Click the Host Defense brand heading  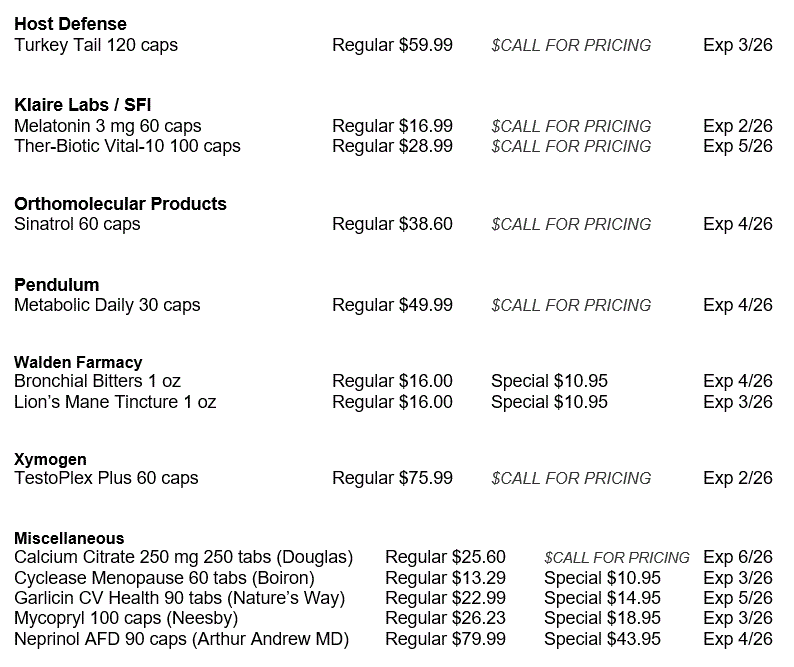[x=70, y=24]
